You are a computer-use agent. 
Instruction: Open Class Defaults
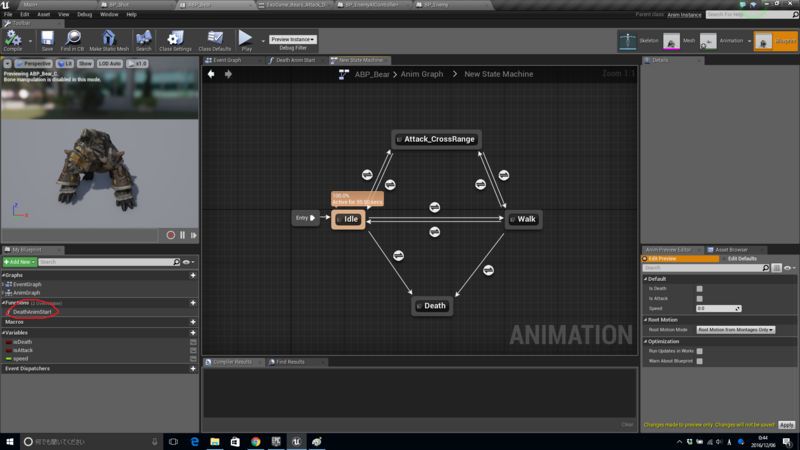pyautogui.click(x=214, y=40)
